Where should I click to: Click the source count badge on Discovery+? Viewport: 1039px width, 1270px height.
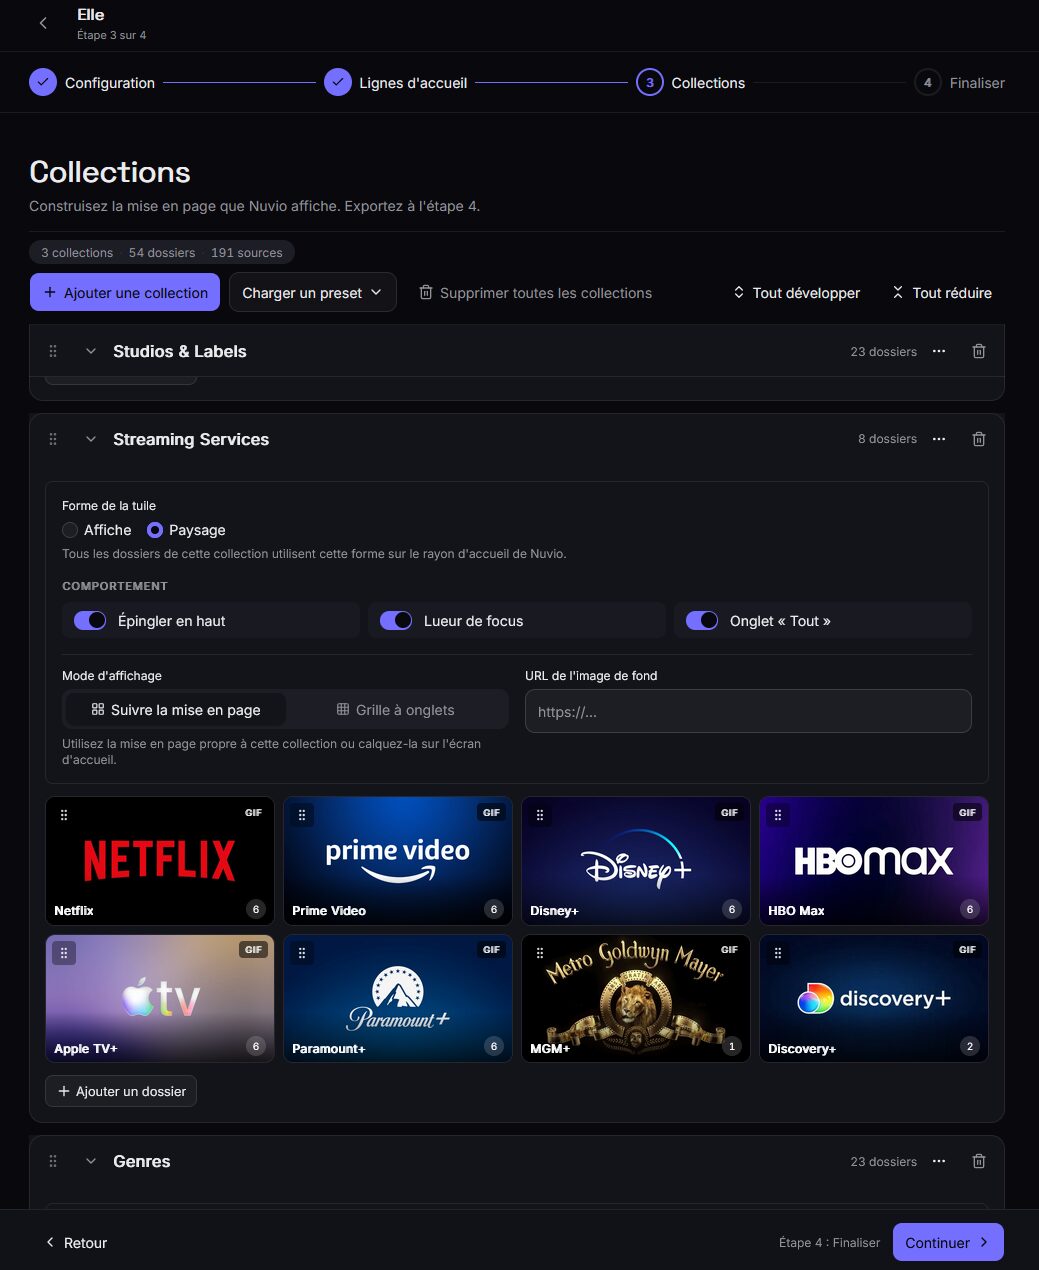tap(970, 1046)
